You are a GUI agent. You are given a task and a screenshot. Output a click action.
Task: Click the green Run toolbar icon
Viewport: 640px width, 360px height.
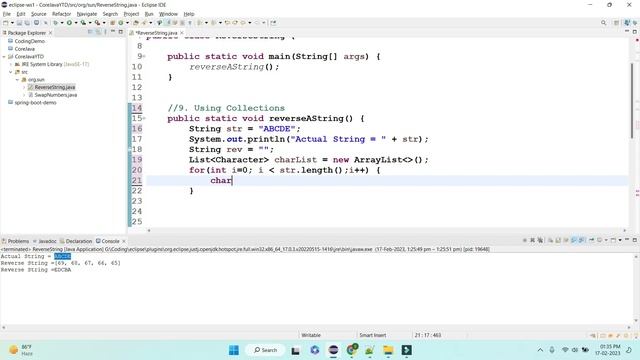[69, 23]
